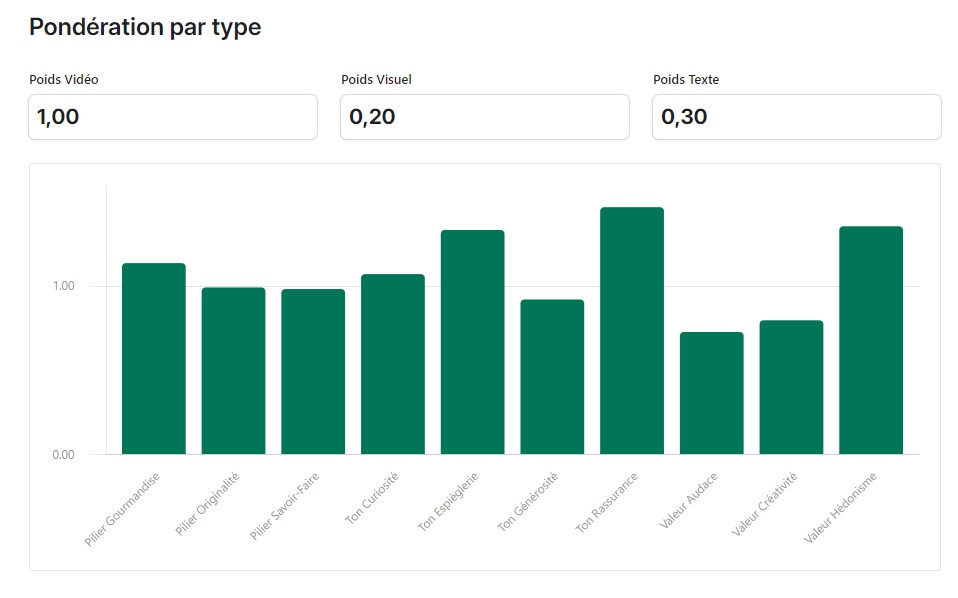Click the Pilier Gourmandise bar in chart
The width and height of the screenshot is (958, 598).
154,358
